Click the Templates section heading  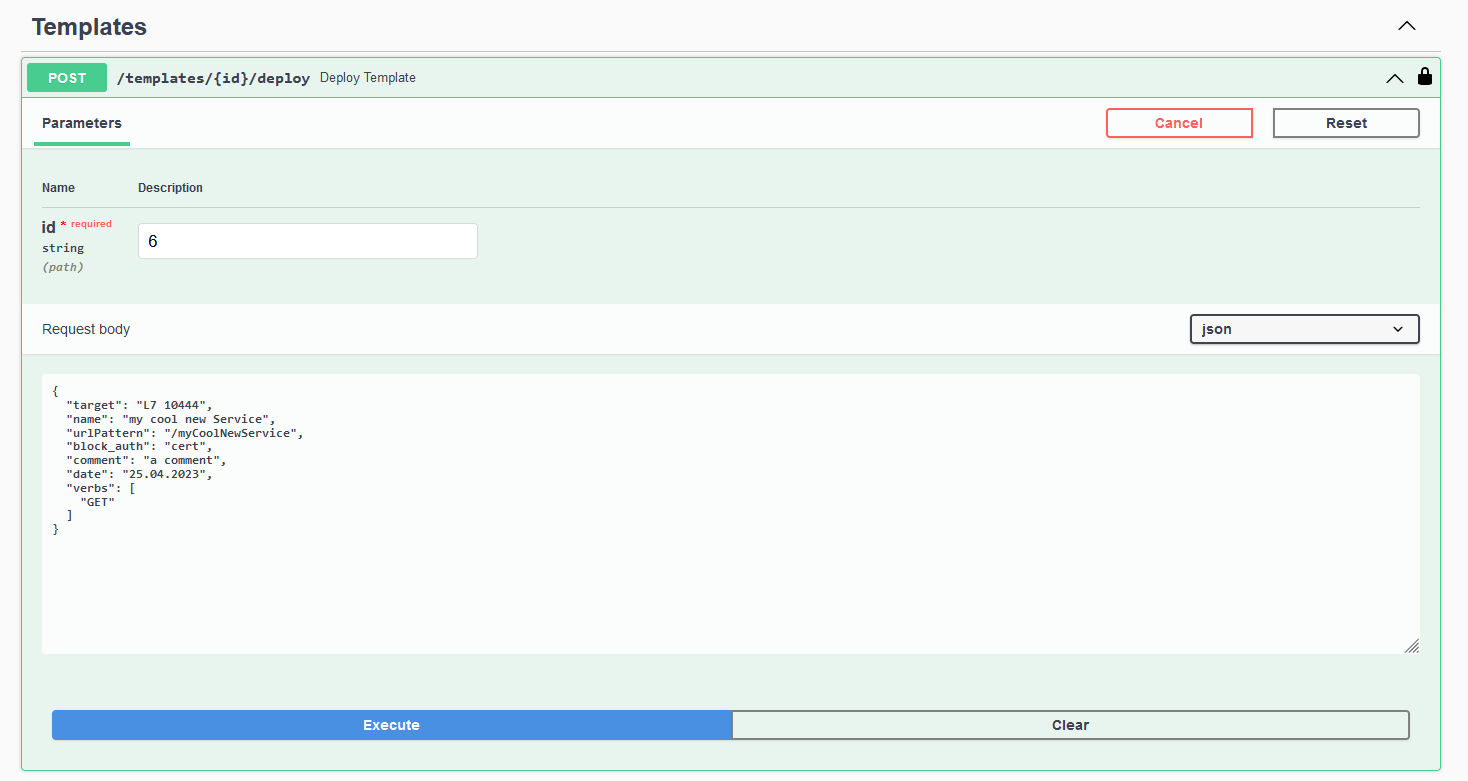click(x=89, y=27)
